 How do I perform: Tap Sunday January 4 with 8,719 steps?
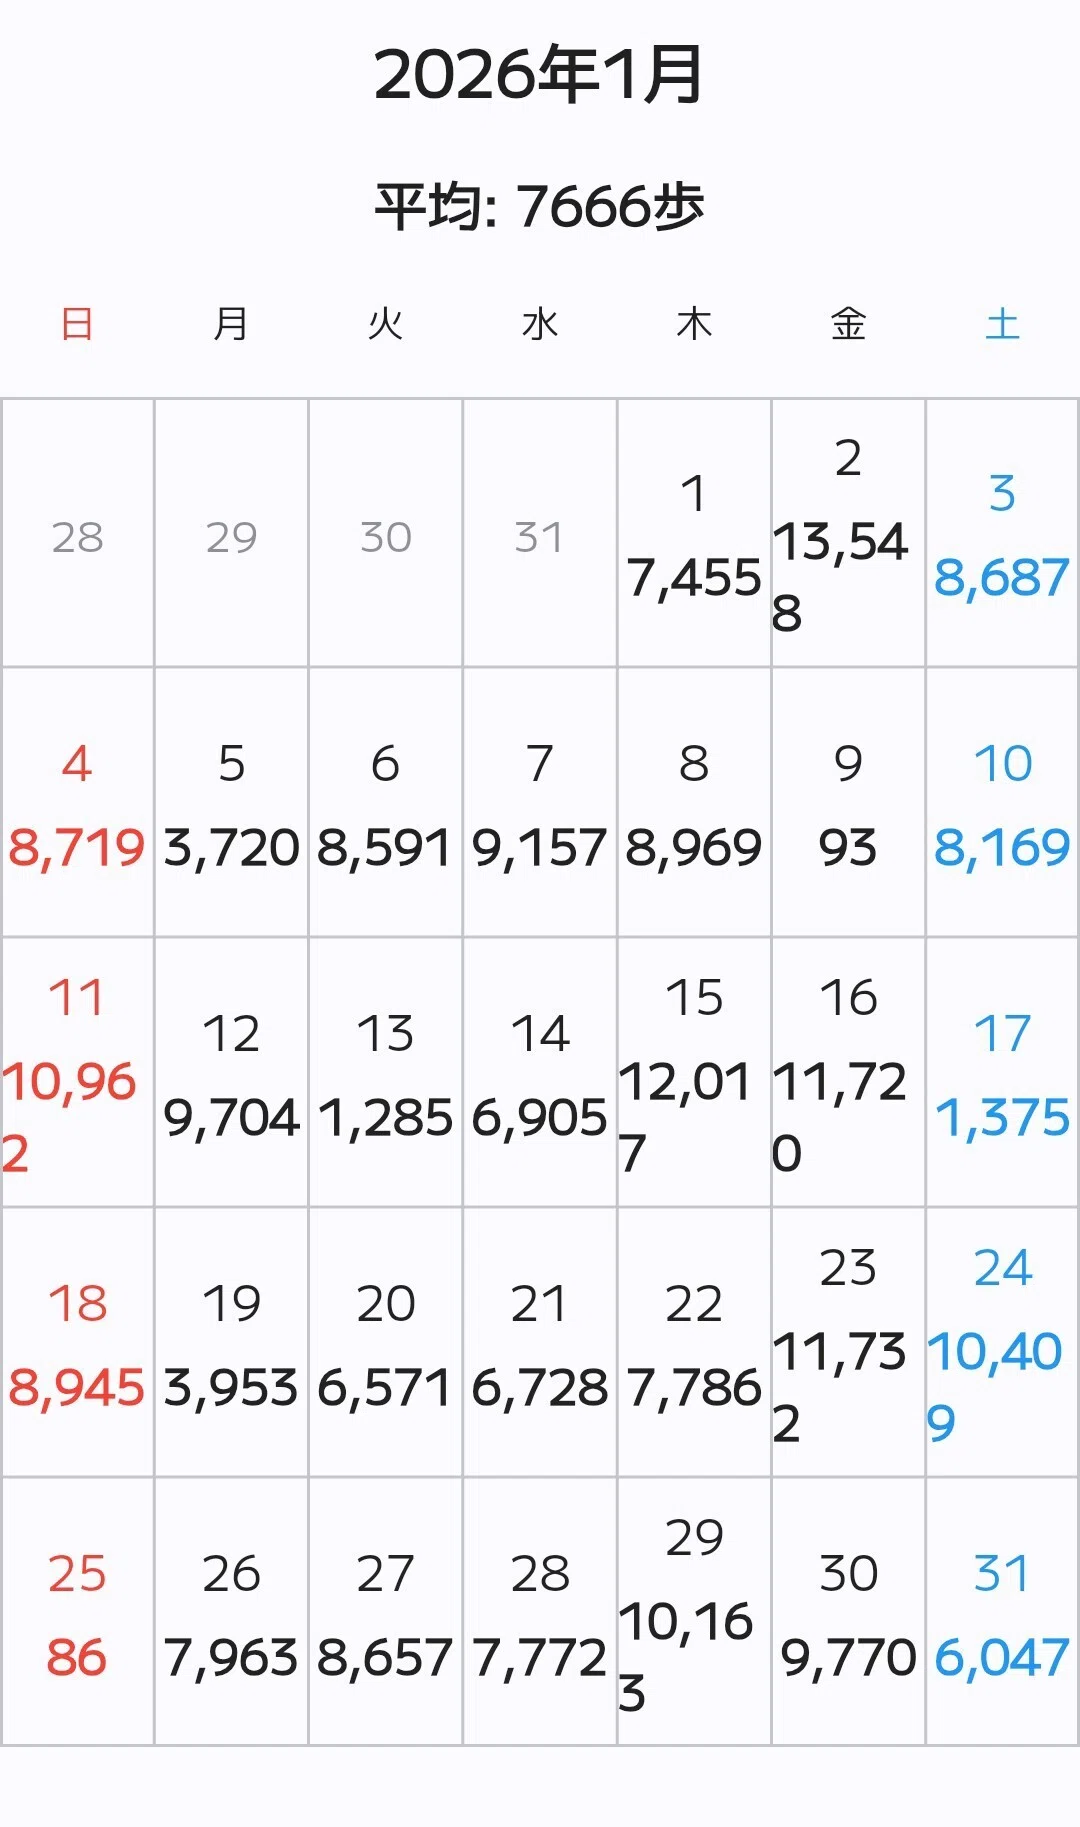coord(77,803)
